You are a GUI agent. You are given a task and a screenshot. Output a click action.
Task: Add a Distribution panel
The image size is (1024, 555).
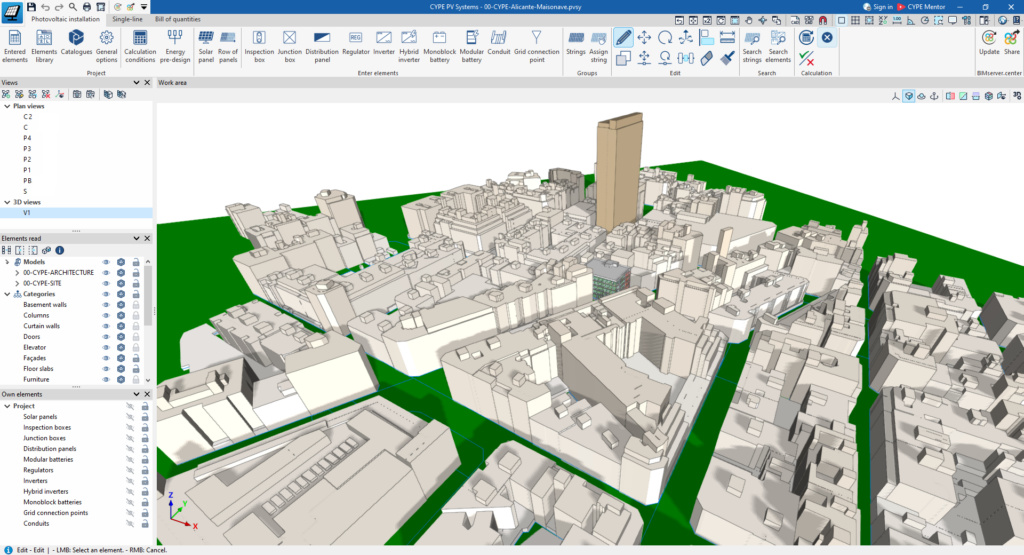click(322, 46)
